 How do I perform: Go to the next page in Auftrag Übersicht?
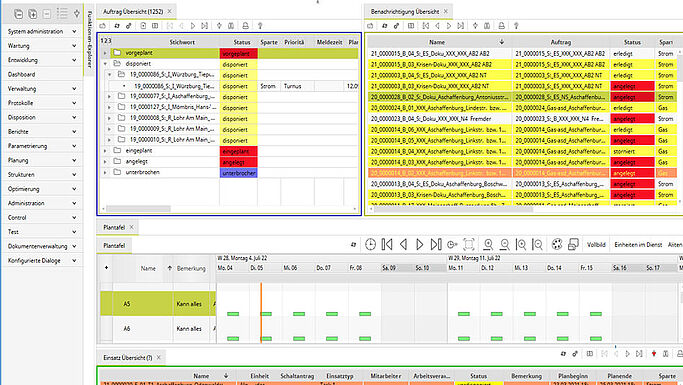193,26
